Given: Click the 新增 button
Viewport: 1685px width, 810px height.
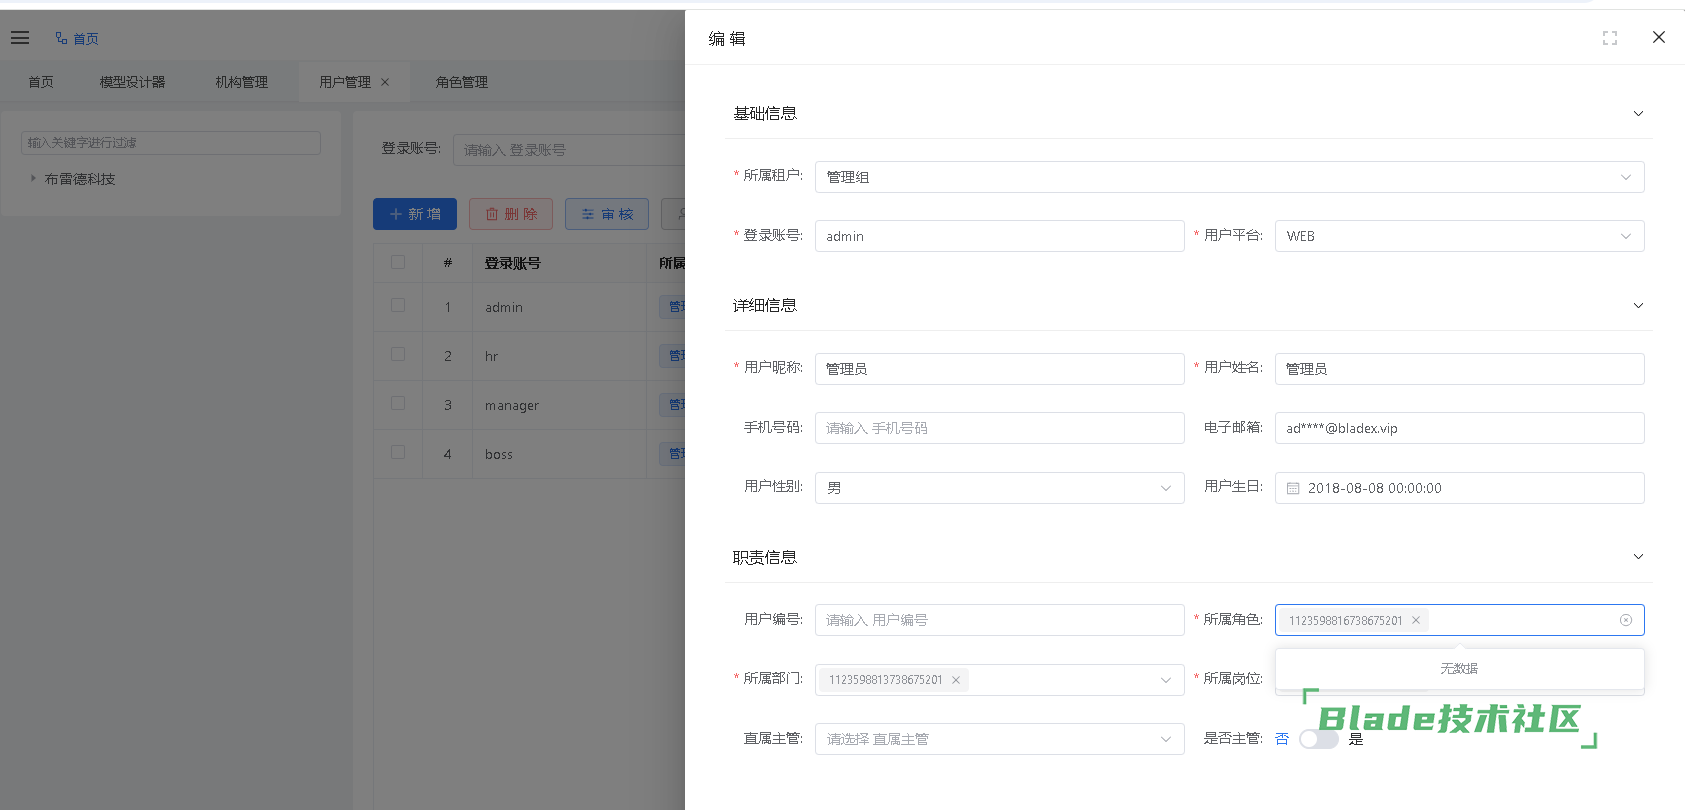Looking at the screenshot, I should (x=414, y=214).
